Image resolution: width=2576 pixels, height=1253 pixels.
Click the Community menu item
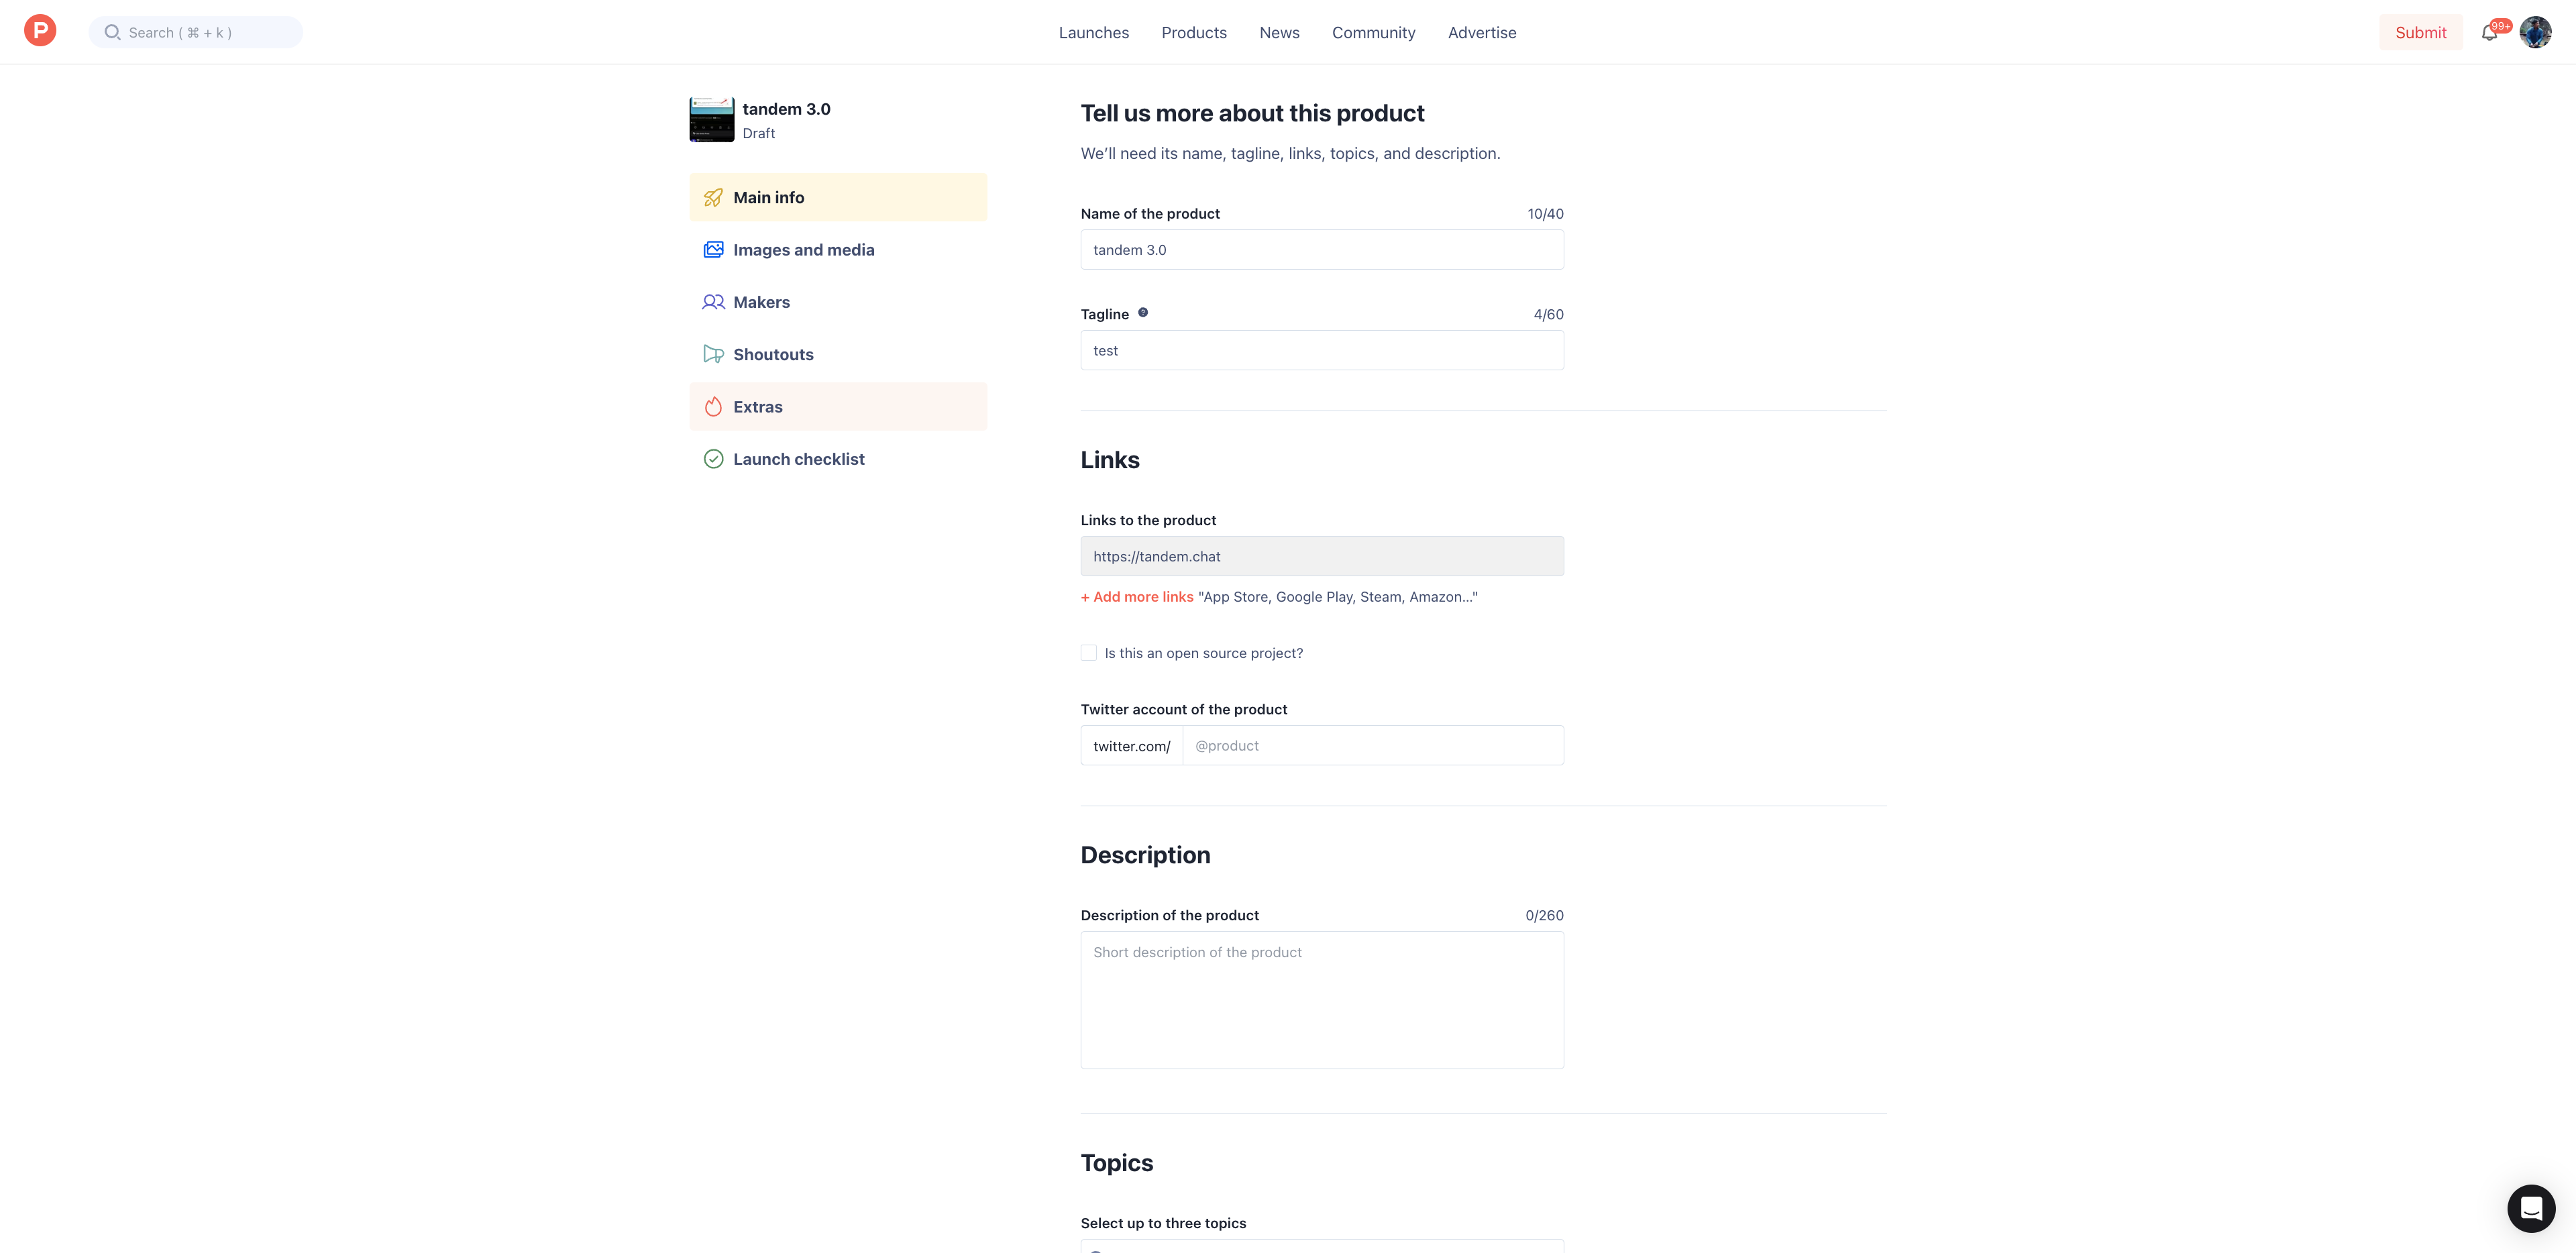click(x=1373, y=32)
